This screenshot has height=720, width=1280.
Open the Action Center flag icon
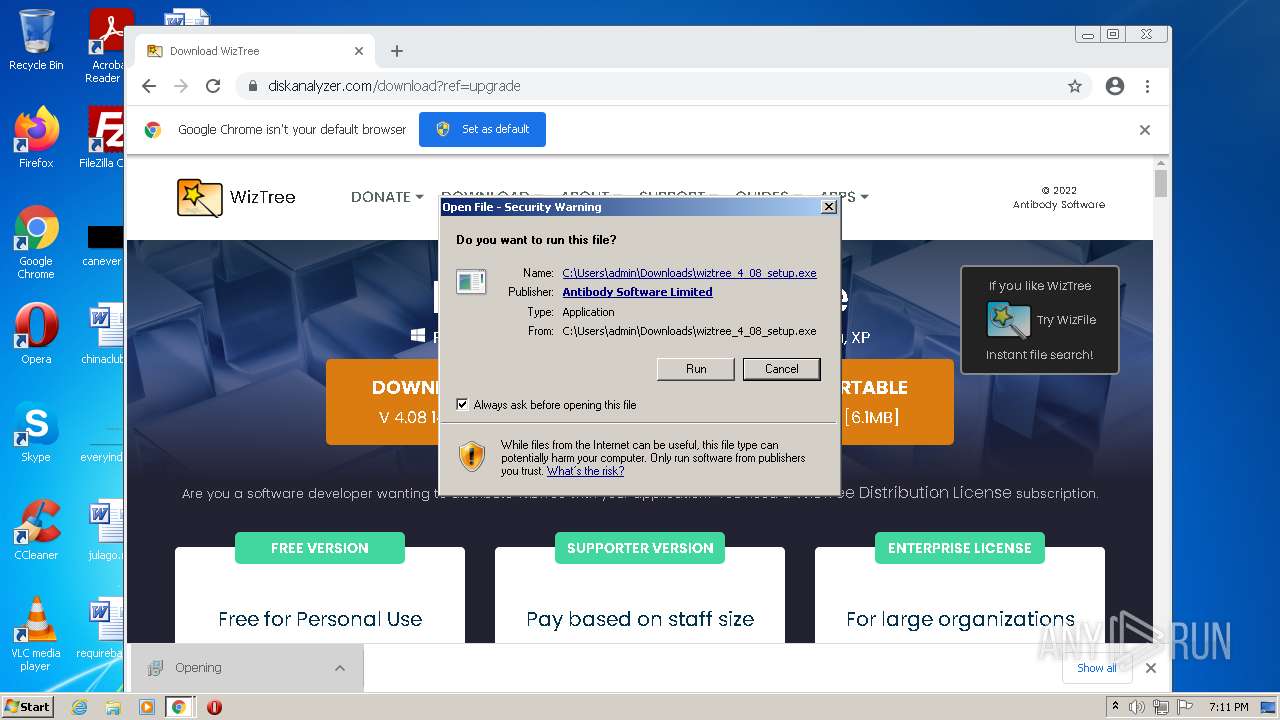pyautogui.click(x=1185, y=707)
